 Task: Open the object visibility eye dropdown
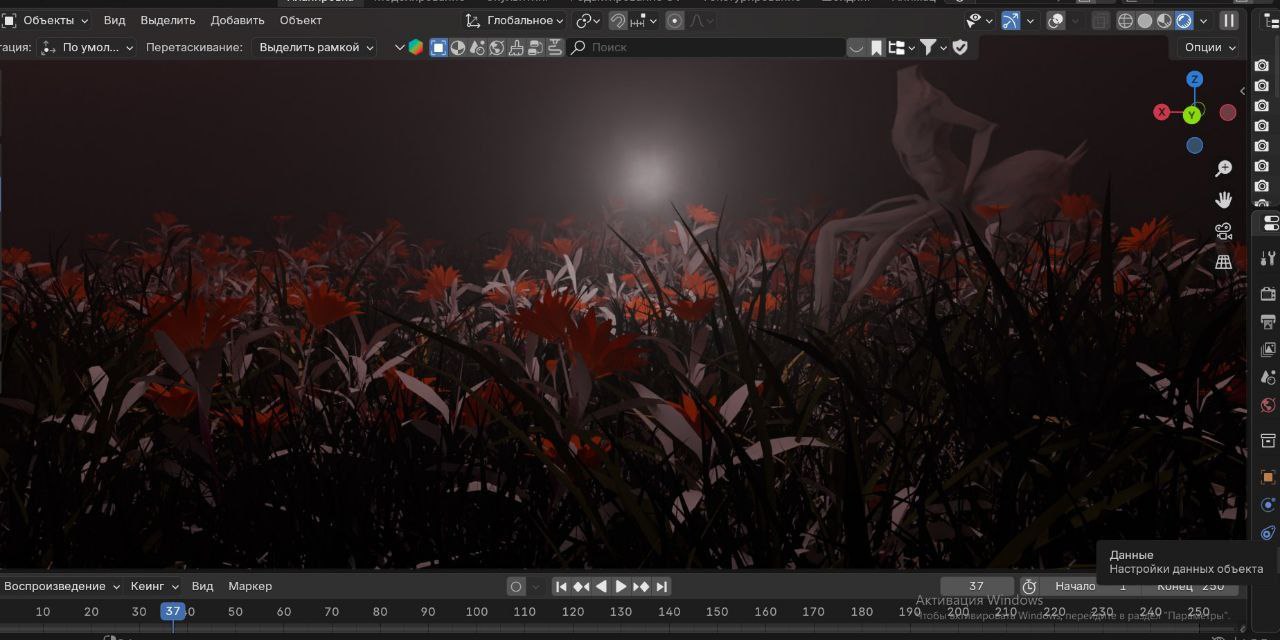coord(979,20)
